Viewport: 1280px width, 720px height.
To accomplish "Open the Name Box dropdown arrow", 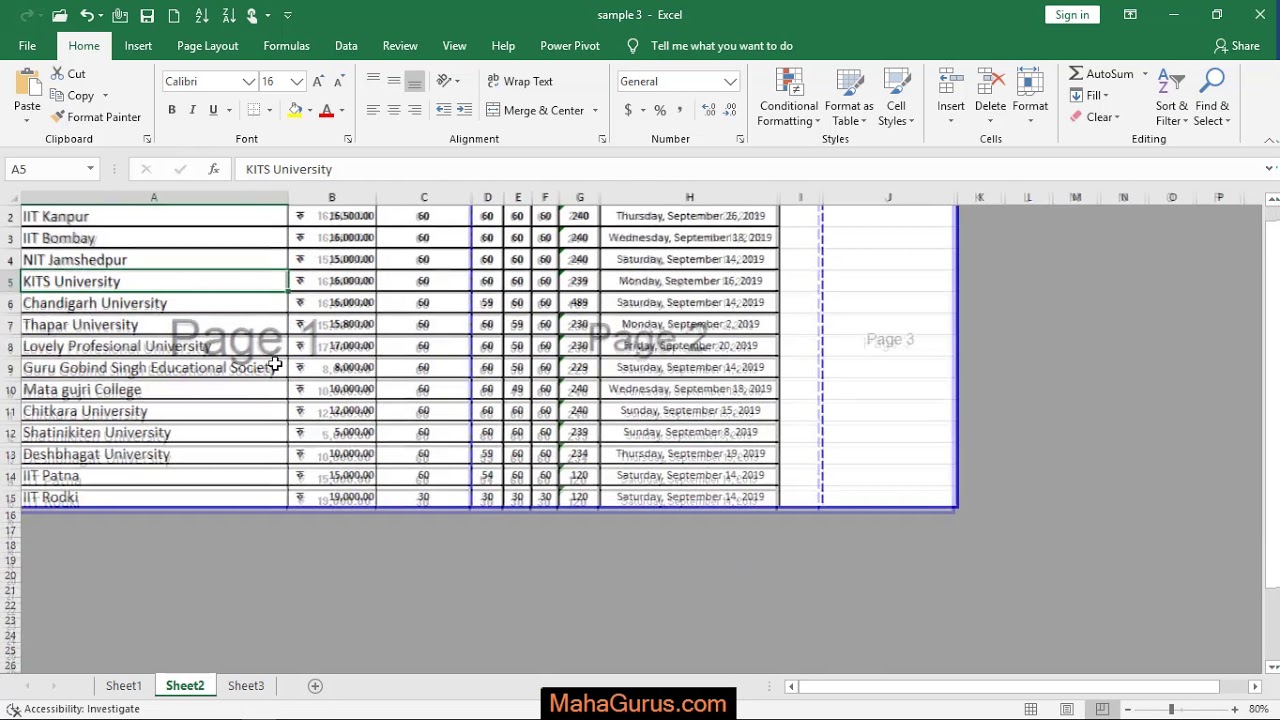I will point(90,169).
